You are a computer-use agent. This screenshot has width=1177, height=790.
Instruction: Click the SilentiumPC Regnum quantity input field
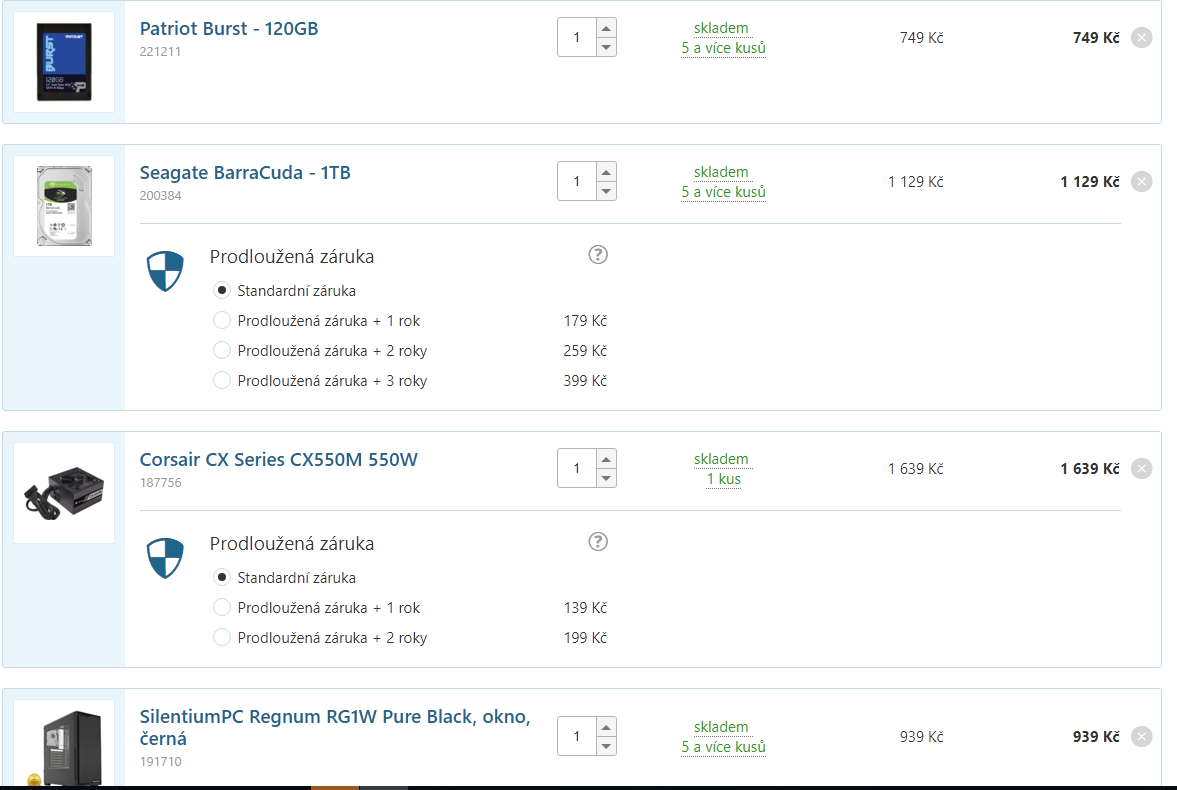577,737
